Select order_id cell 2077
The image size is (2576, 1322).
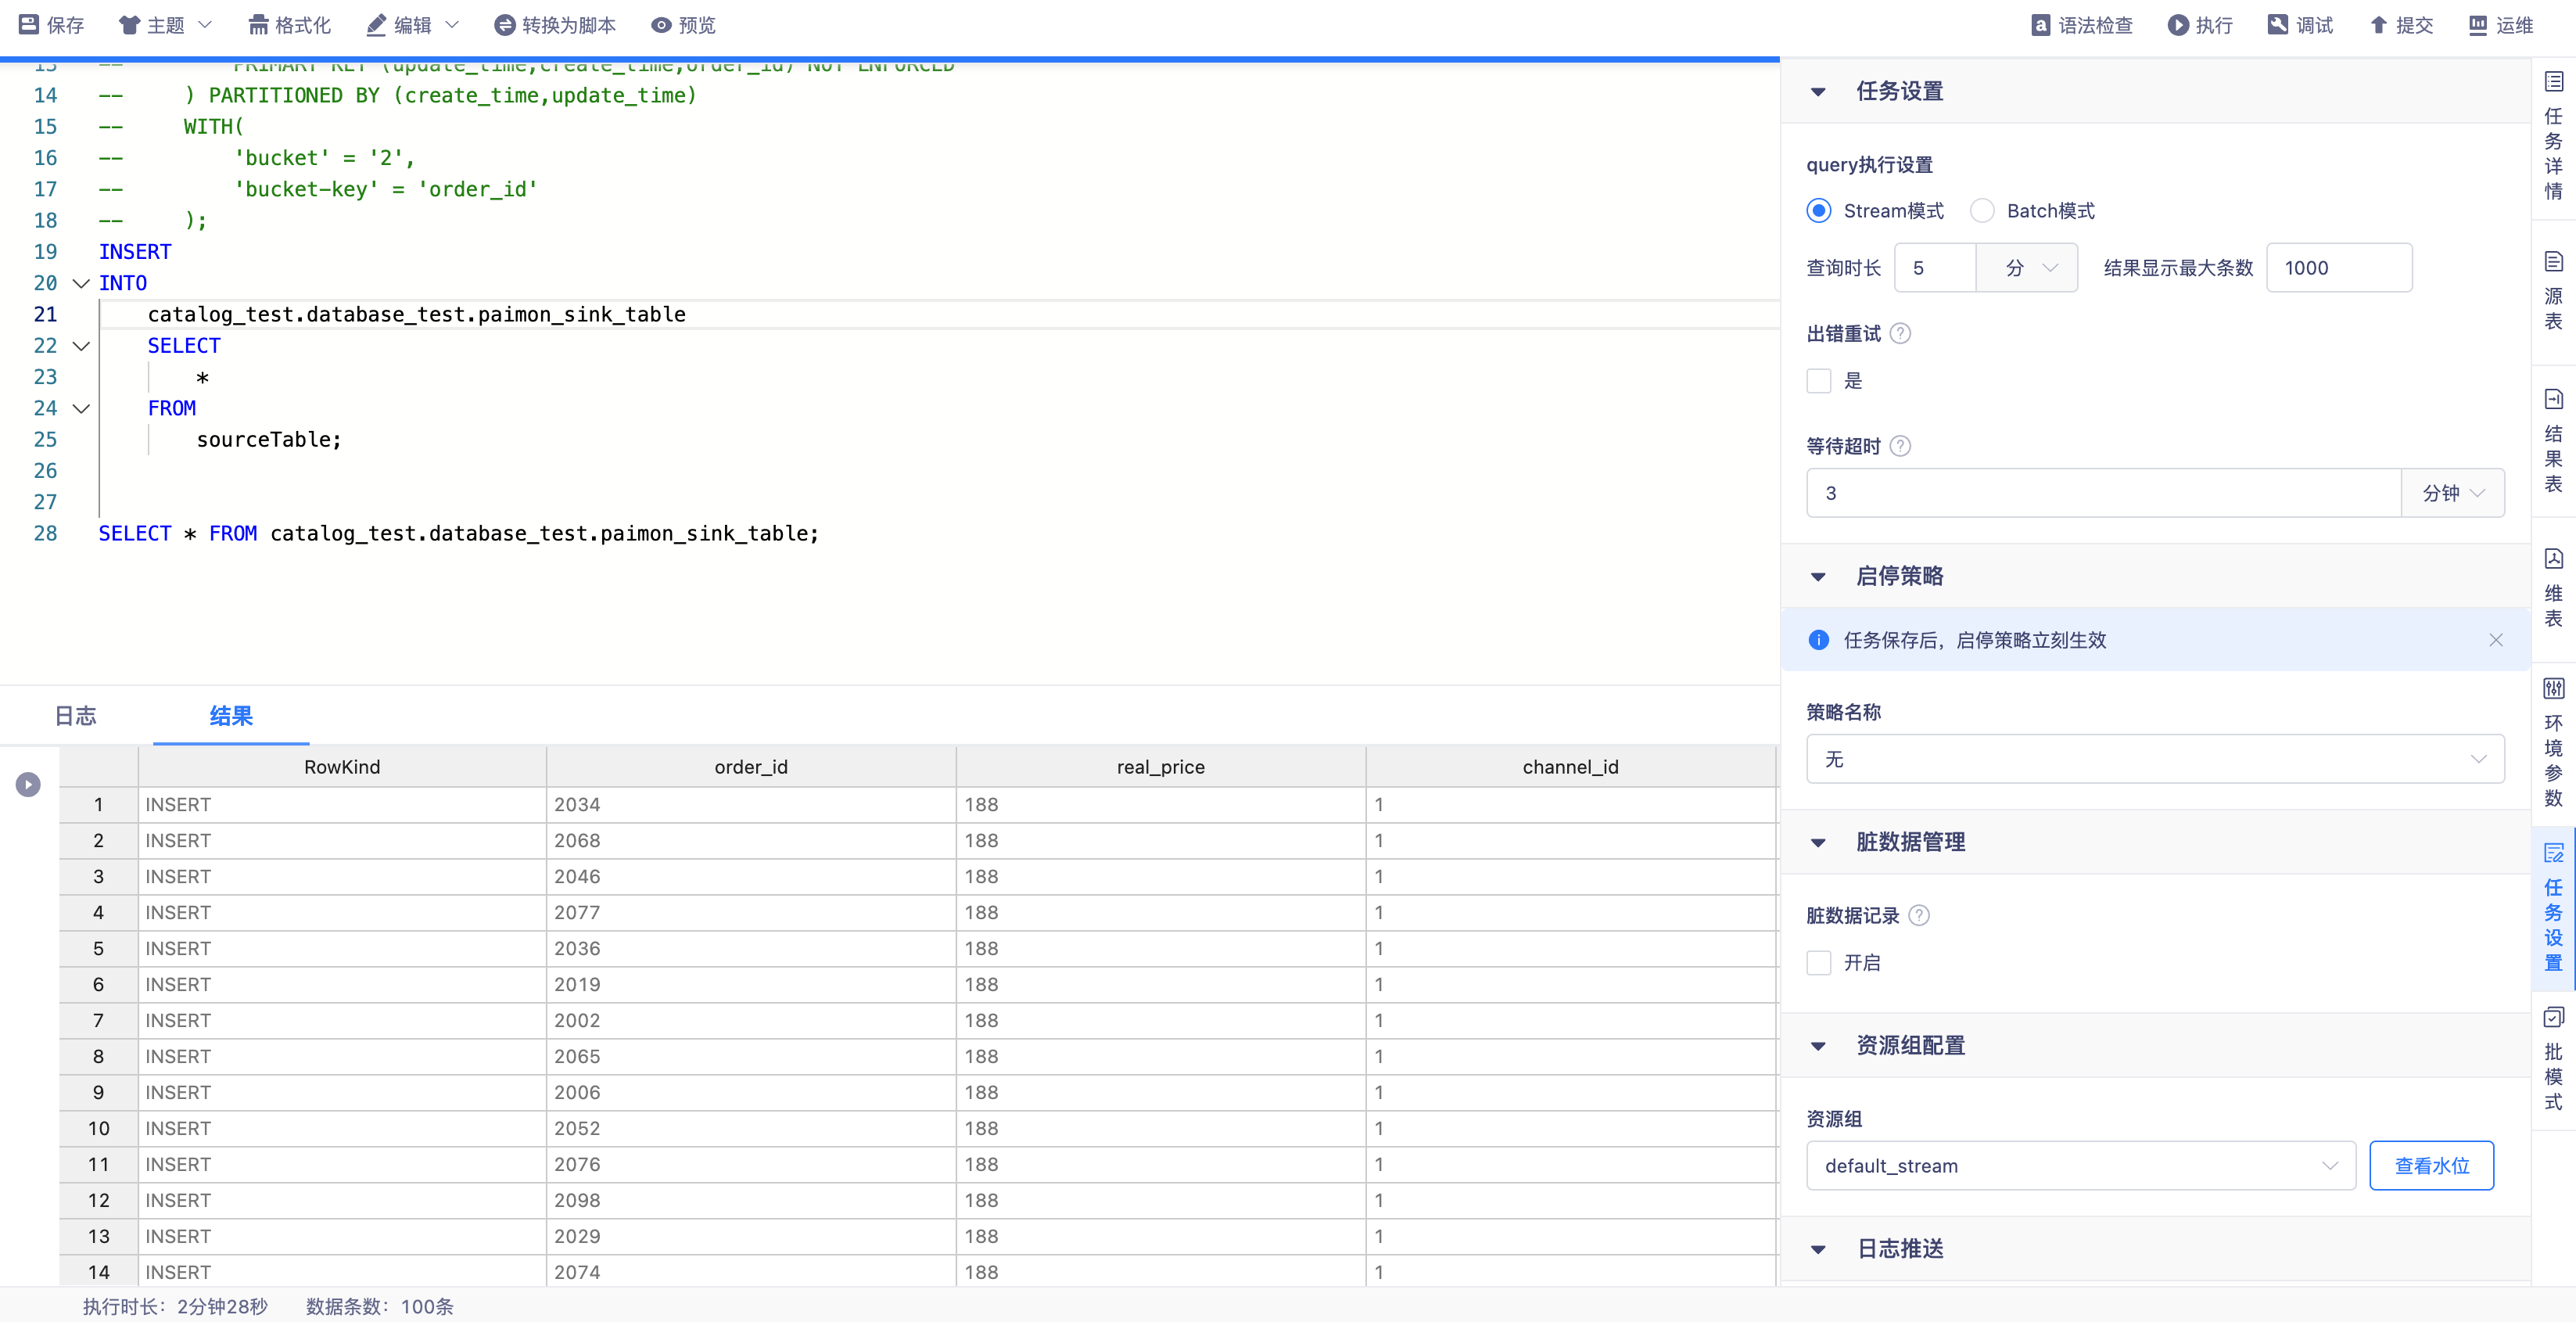tap(751, 913)
